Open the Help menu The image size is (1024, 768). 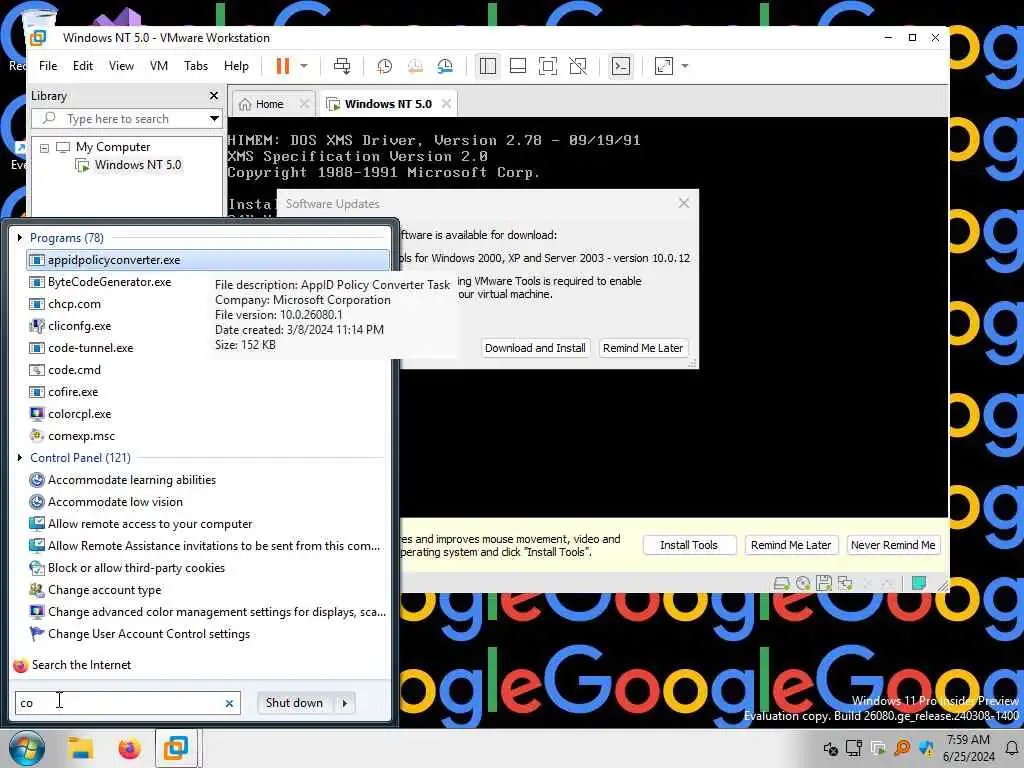(x=236, y=66)
